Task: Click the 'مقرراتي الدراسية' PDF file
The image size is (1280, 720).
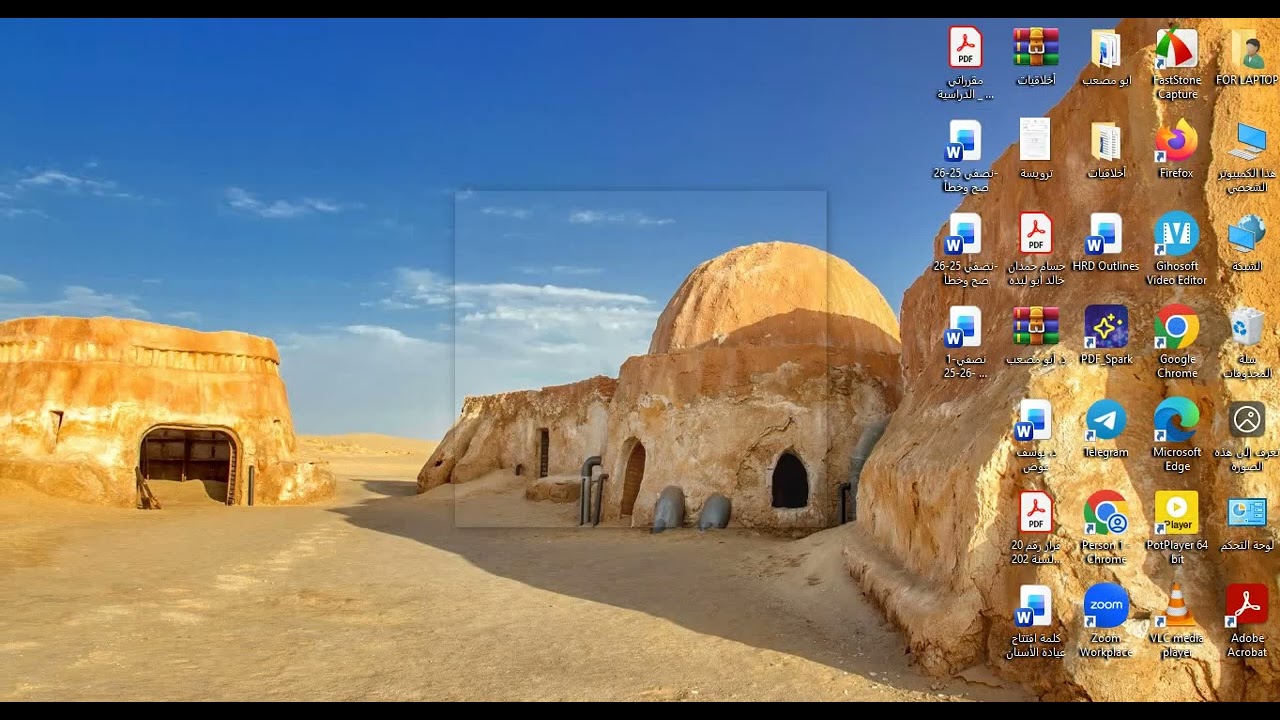Action: click(965, 63)
